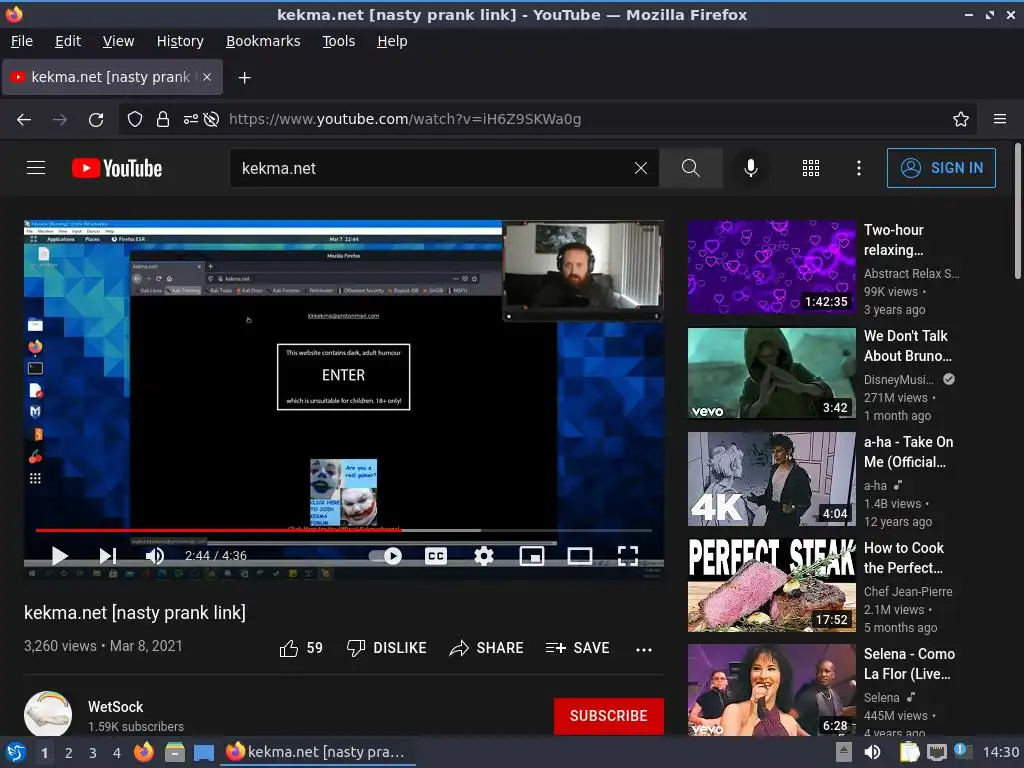Open the YouTube apps grid
The height and width of the screenshot is (768, 1024).
pyautogui.click(x=810, y=168)
